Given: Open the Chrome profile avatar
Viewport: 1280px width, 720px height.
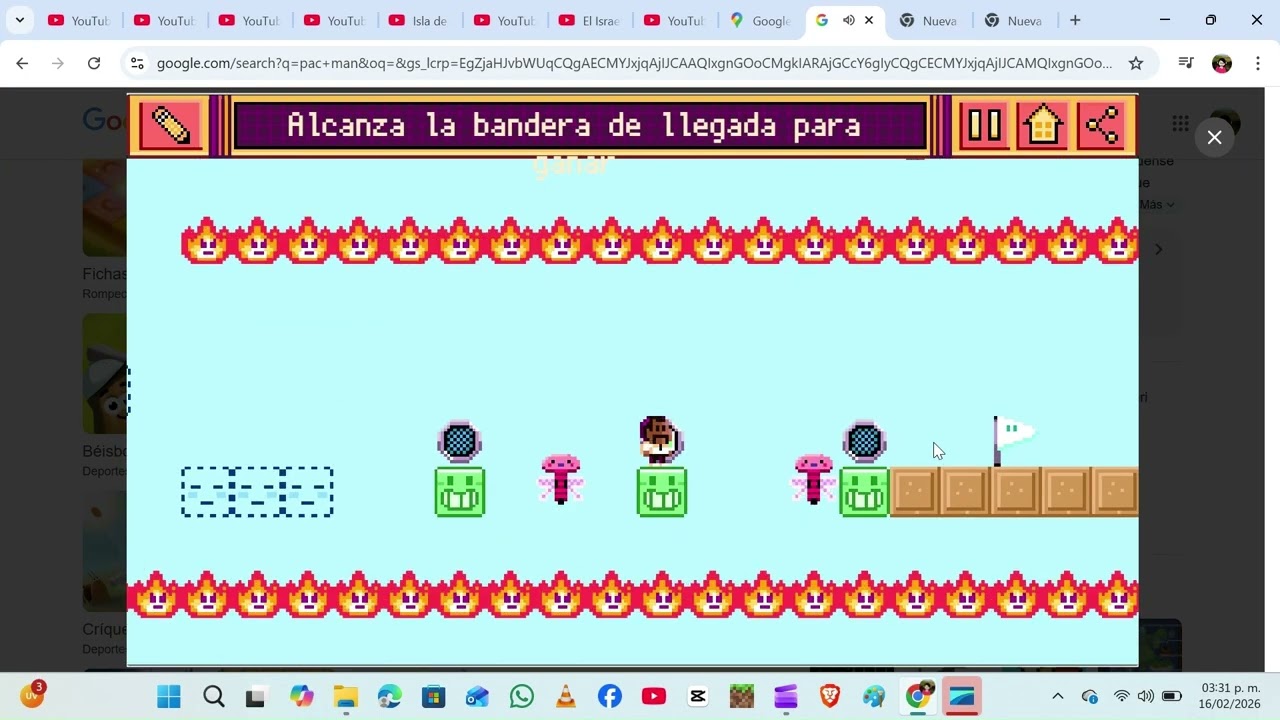Looking at the screenshot, I should click(1222, 63).
